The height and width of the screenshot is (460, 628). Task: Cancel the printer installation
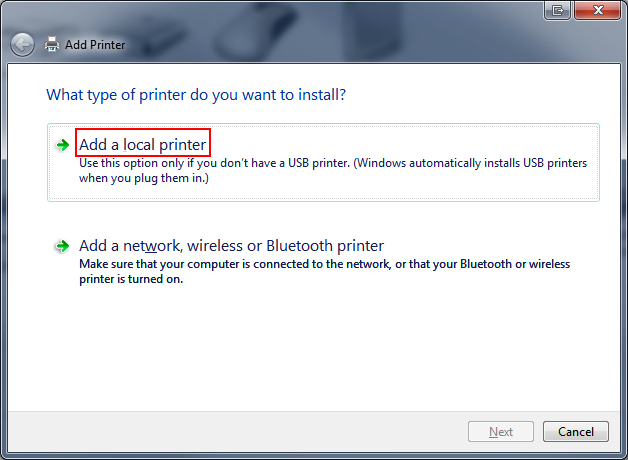[576, 432]
